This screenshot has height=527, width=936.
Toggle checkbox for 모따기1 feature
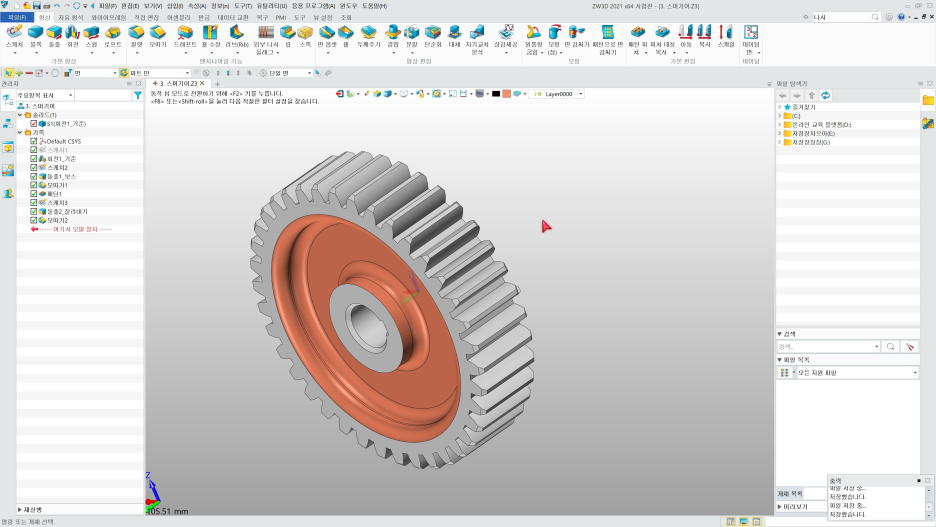[x=33, y=185]
